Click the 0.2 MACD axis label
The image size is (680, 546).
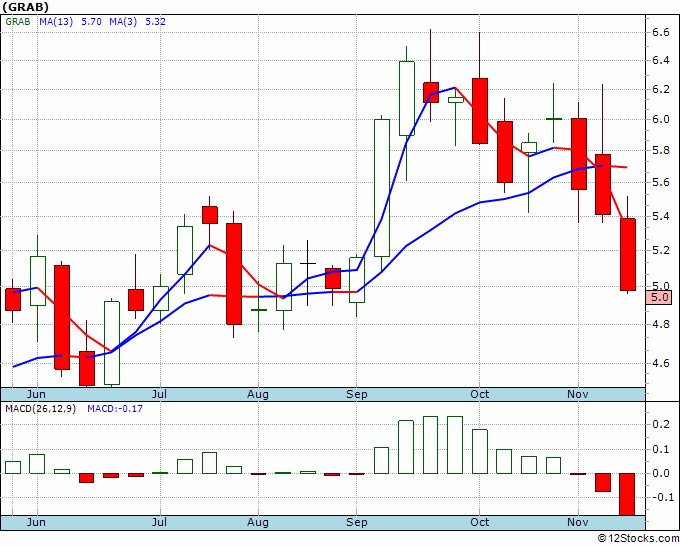pos(661,425)
